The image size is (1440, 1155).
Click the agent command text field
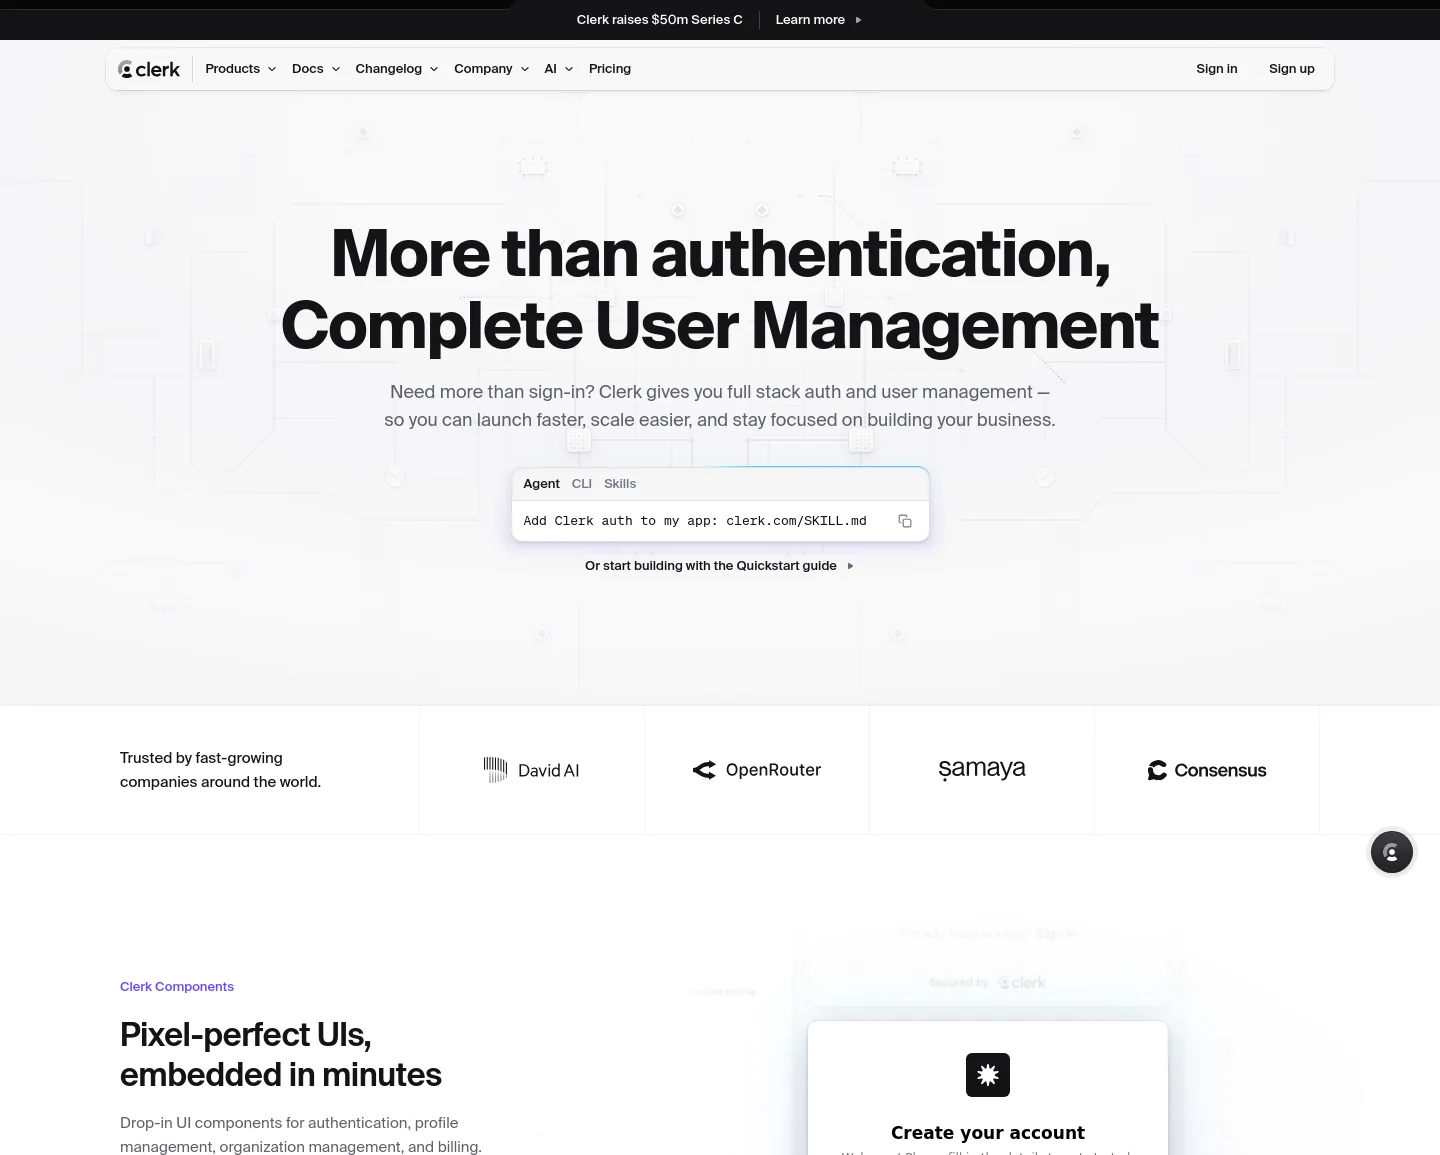point(695,521)
